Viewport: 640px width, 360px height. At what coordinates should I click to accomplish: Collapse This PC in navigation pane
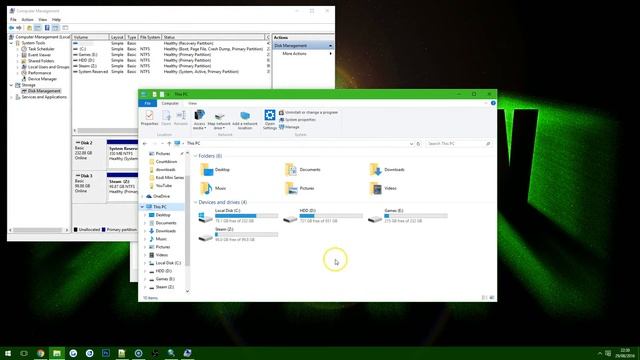coord(142,207)
